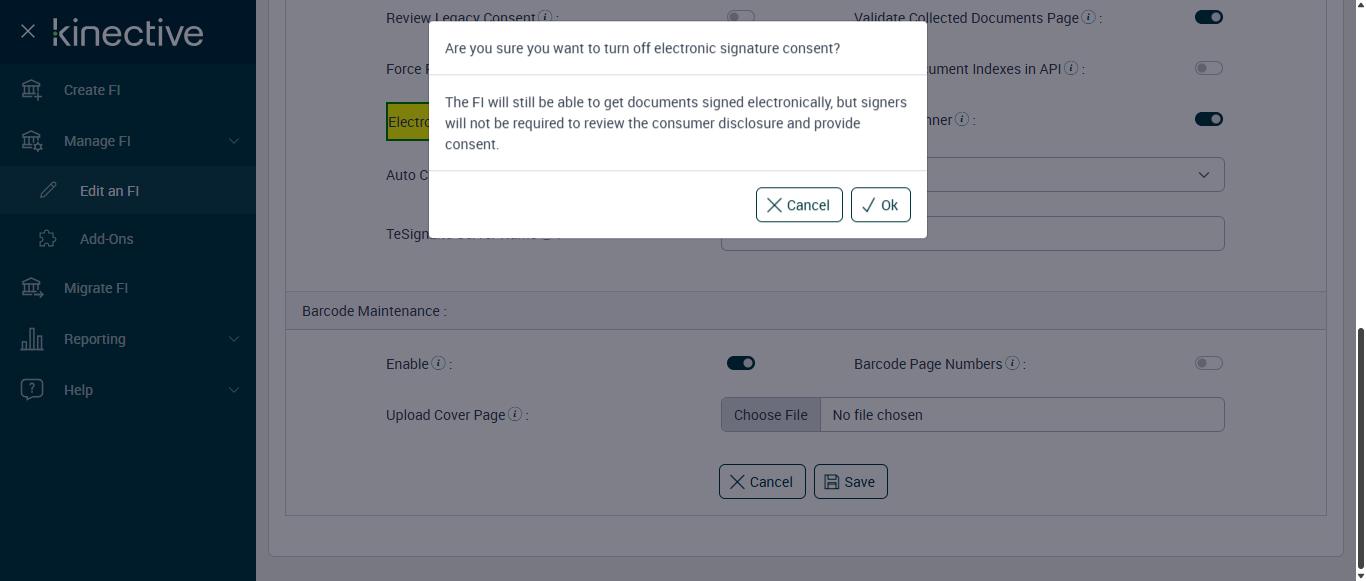Disable the Barcode Maintenance Enable toggle
Viewport: 1366px width, 581px height.
(741, 363)
